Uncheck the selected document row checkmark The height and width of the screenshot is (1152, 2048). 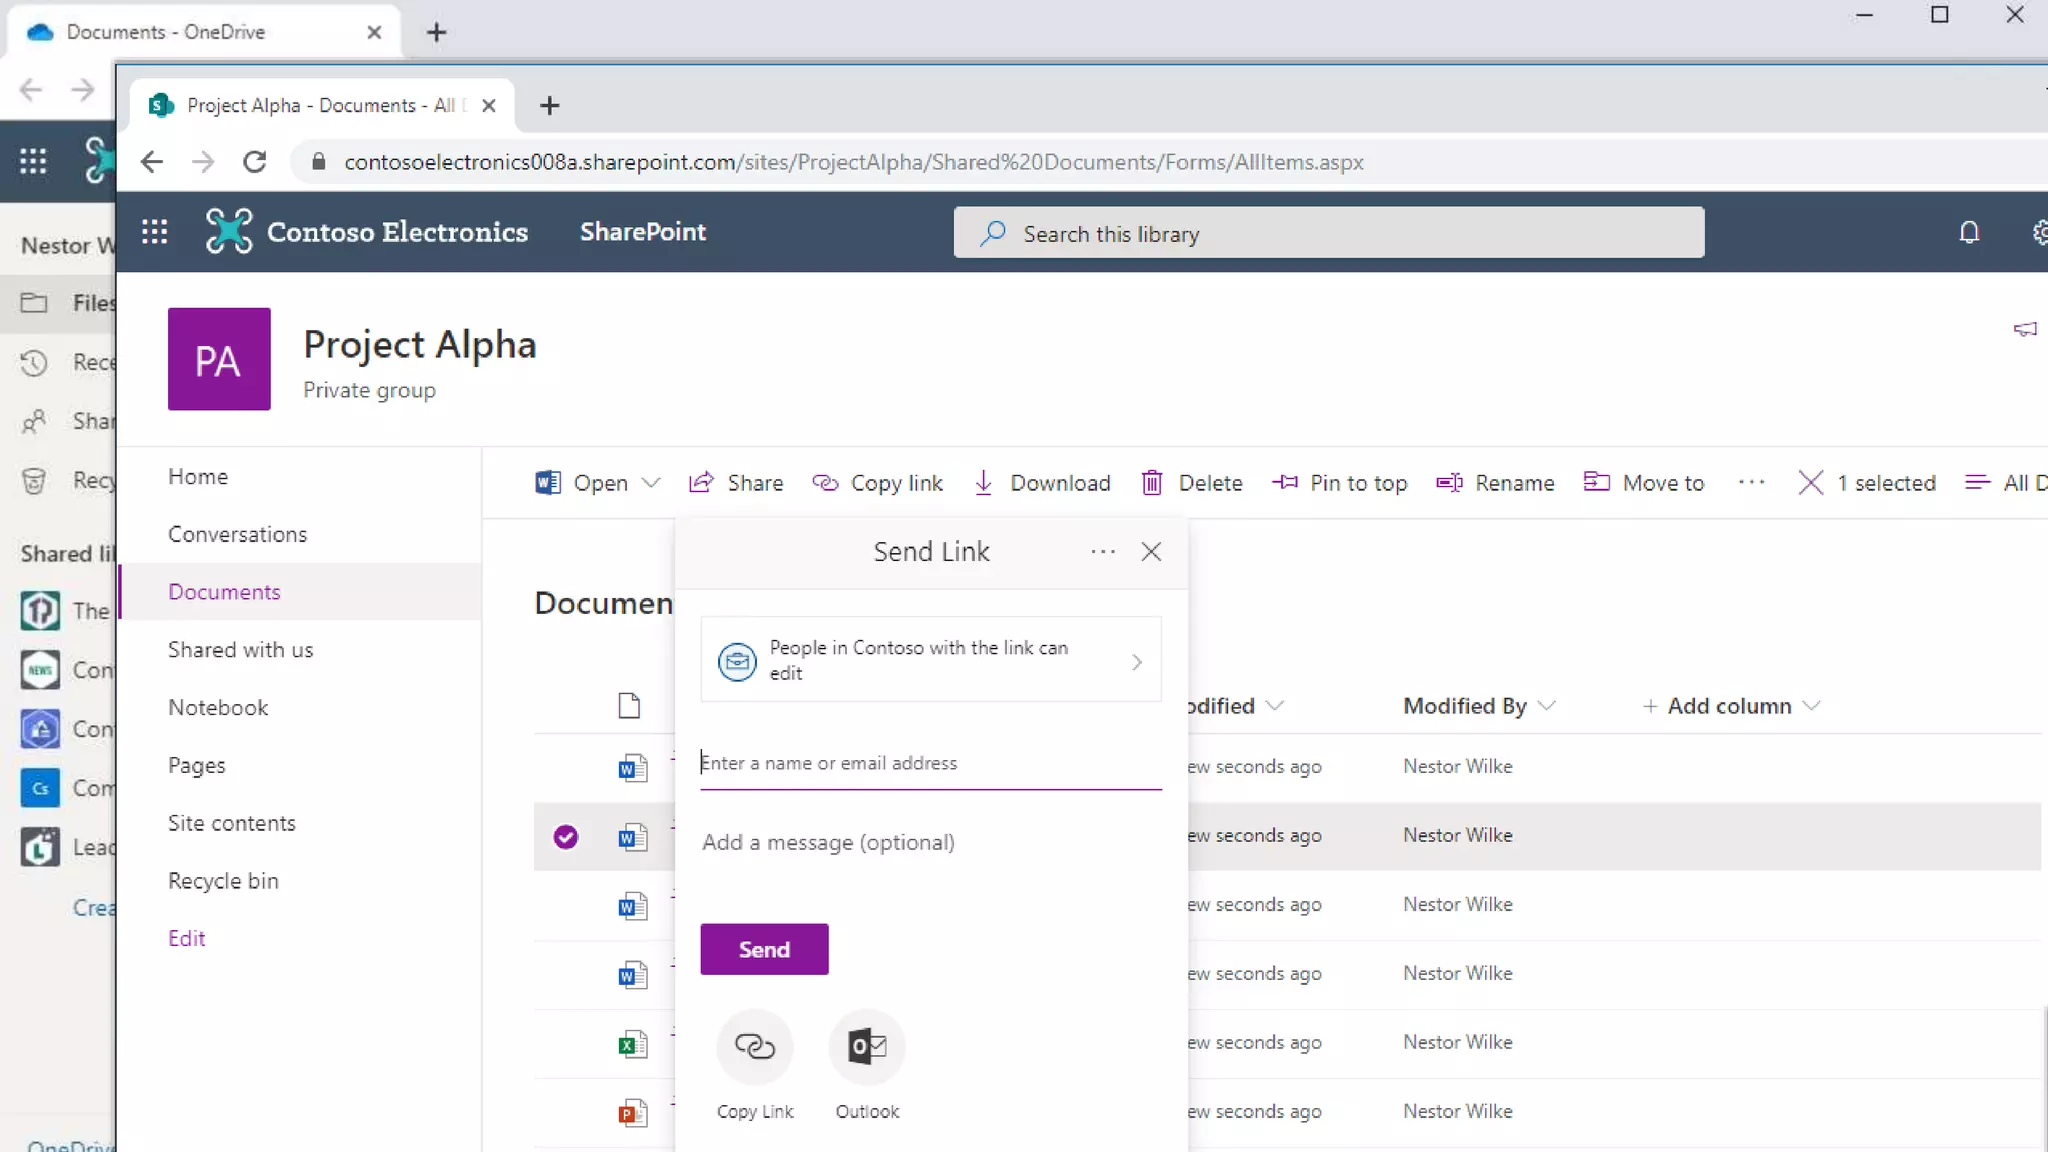tap(566, 837)
